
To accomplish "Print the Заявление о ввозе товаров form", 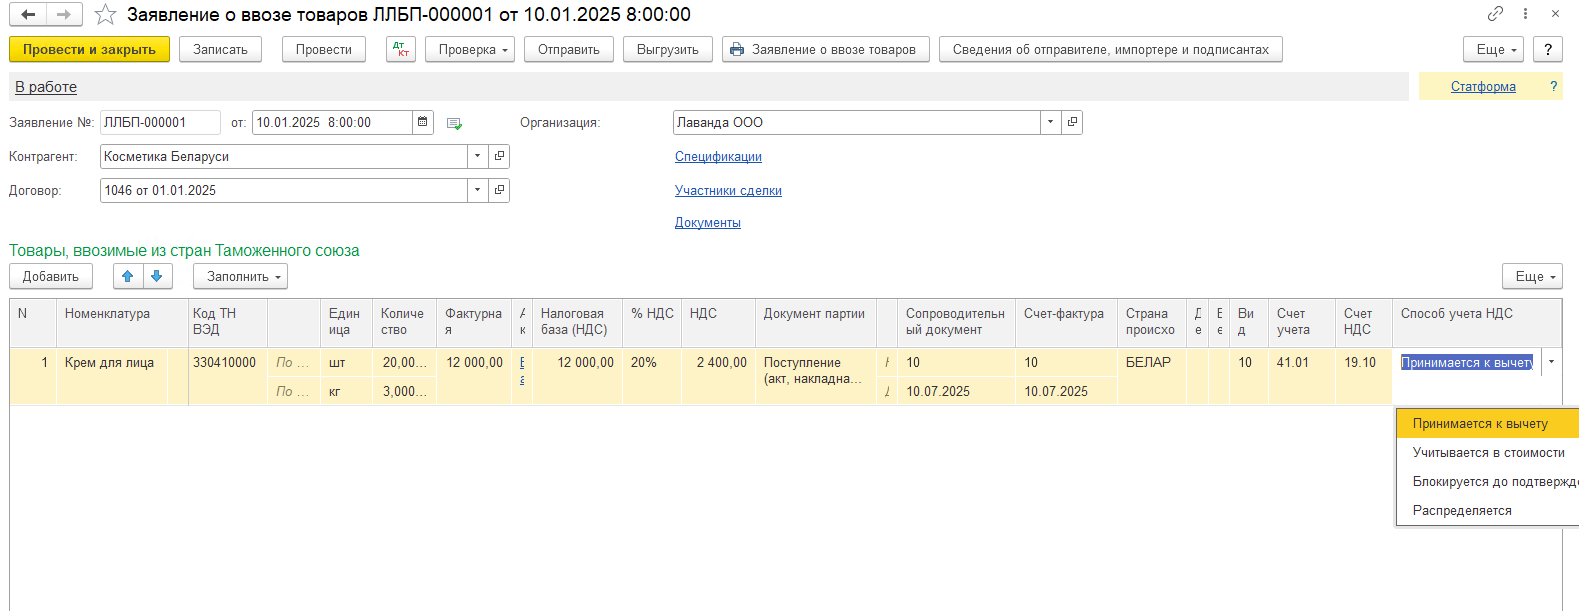I will point(826,49).
